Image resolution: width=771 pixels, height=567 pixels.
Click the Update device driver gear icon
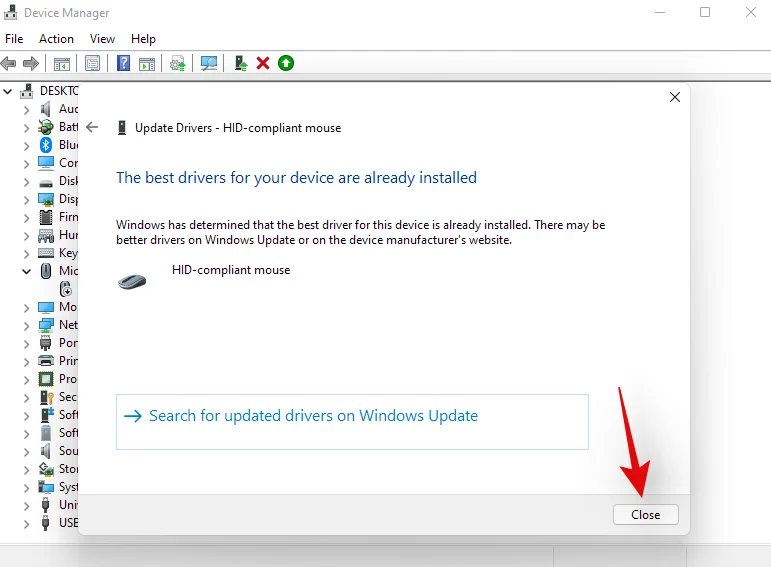click(178, 63)
